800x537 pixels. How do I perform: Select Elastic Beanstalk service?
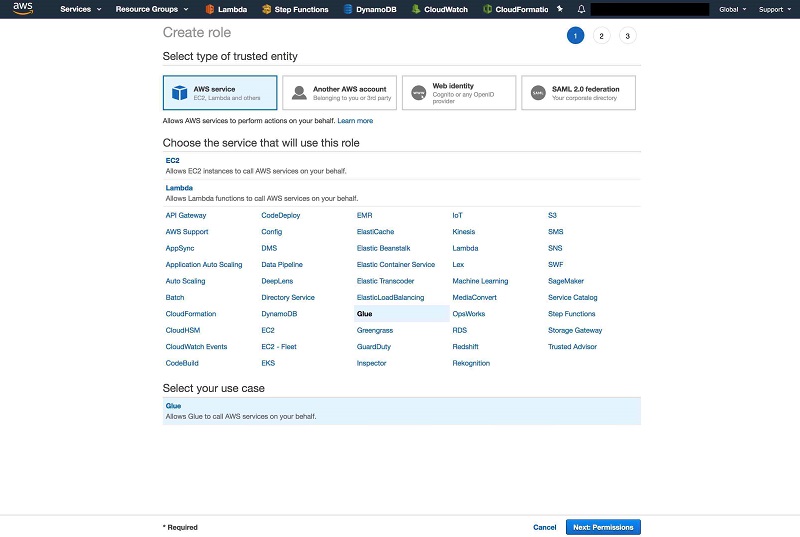pos(383,248)
